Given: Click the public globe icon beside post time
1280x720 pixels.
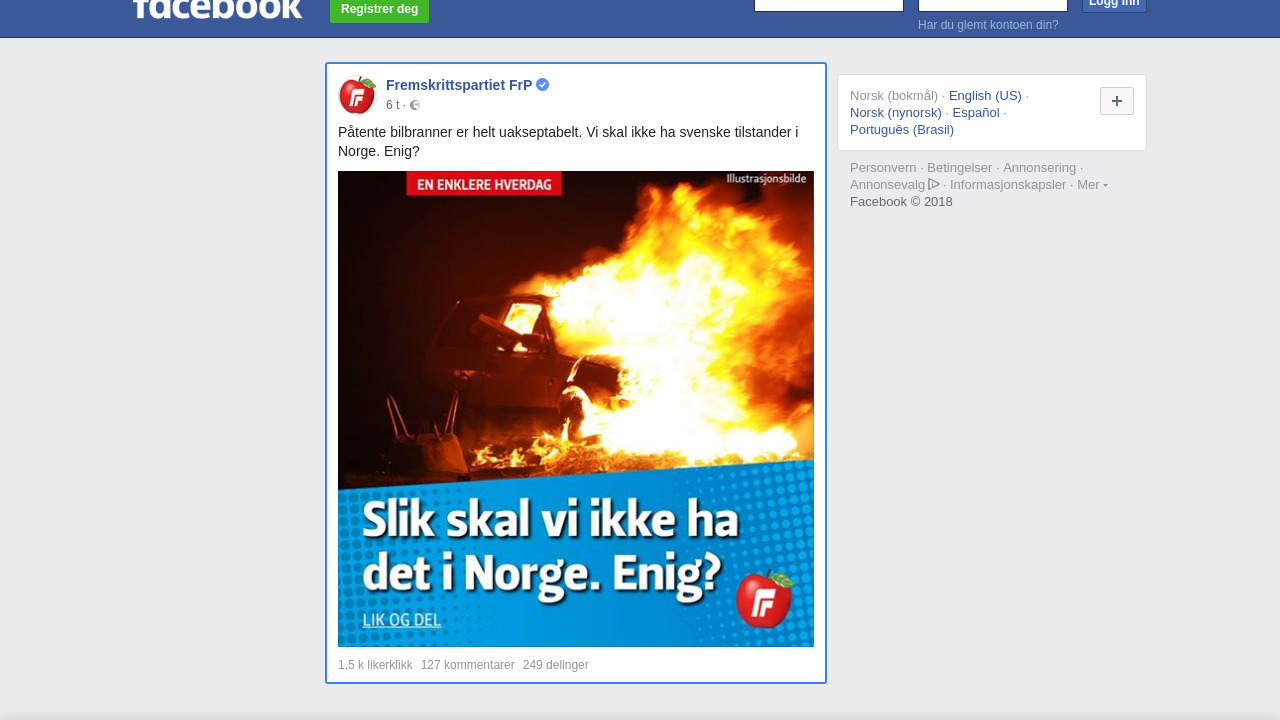Looking at the screenshot, I should click(415, 105).
